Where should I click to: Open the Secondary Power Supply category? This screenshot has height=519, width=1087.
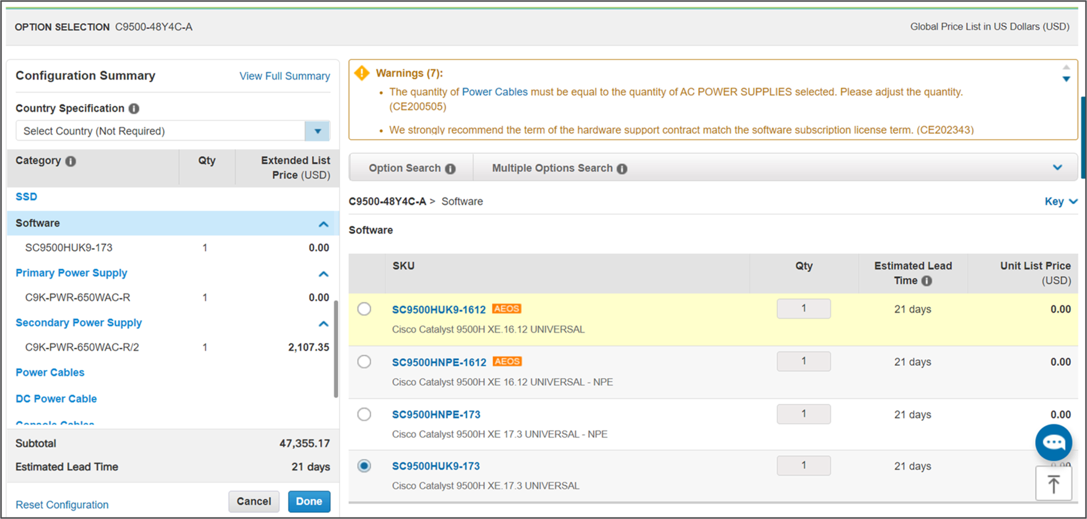(78, 322)
